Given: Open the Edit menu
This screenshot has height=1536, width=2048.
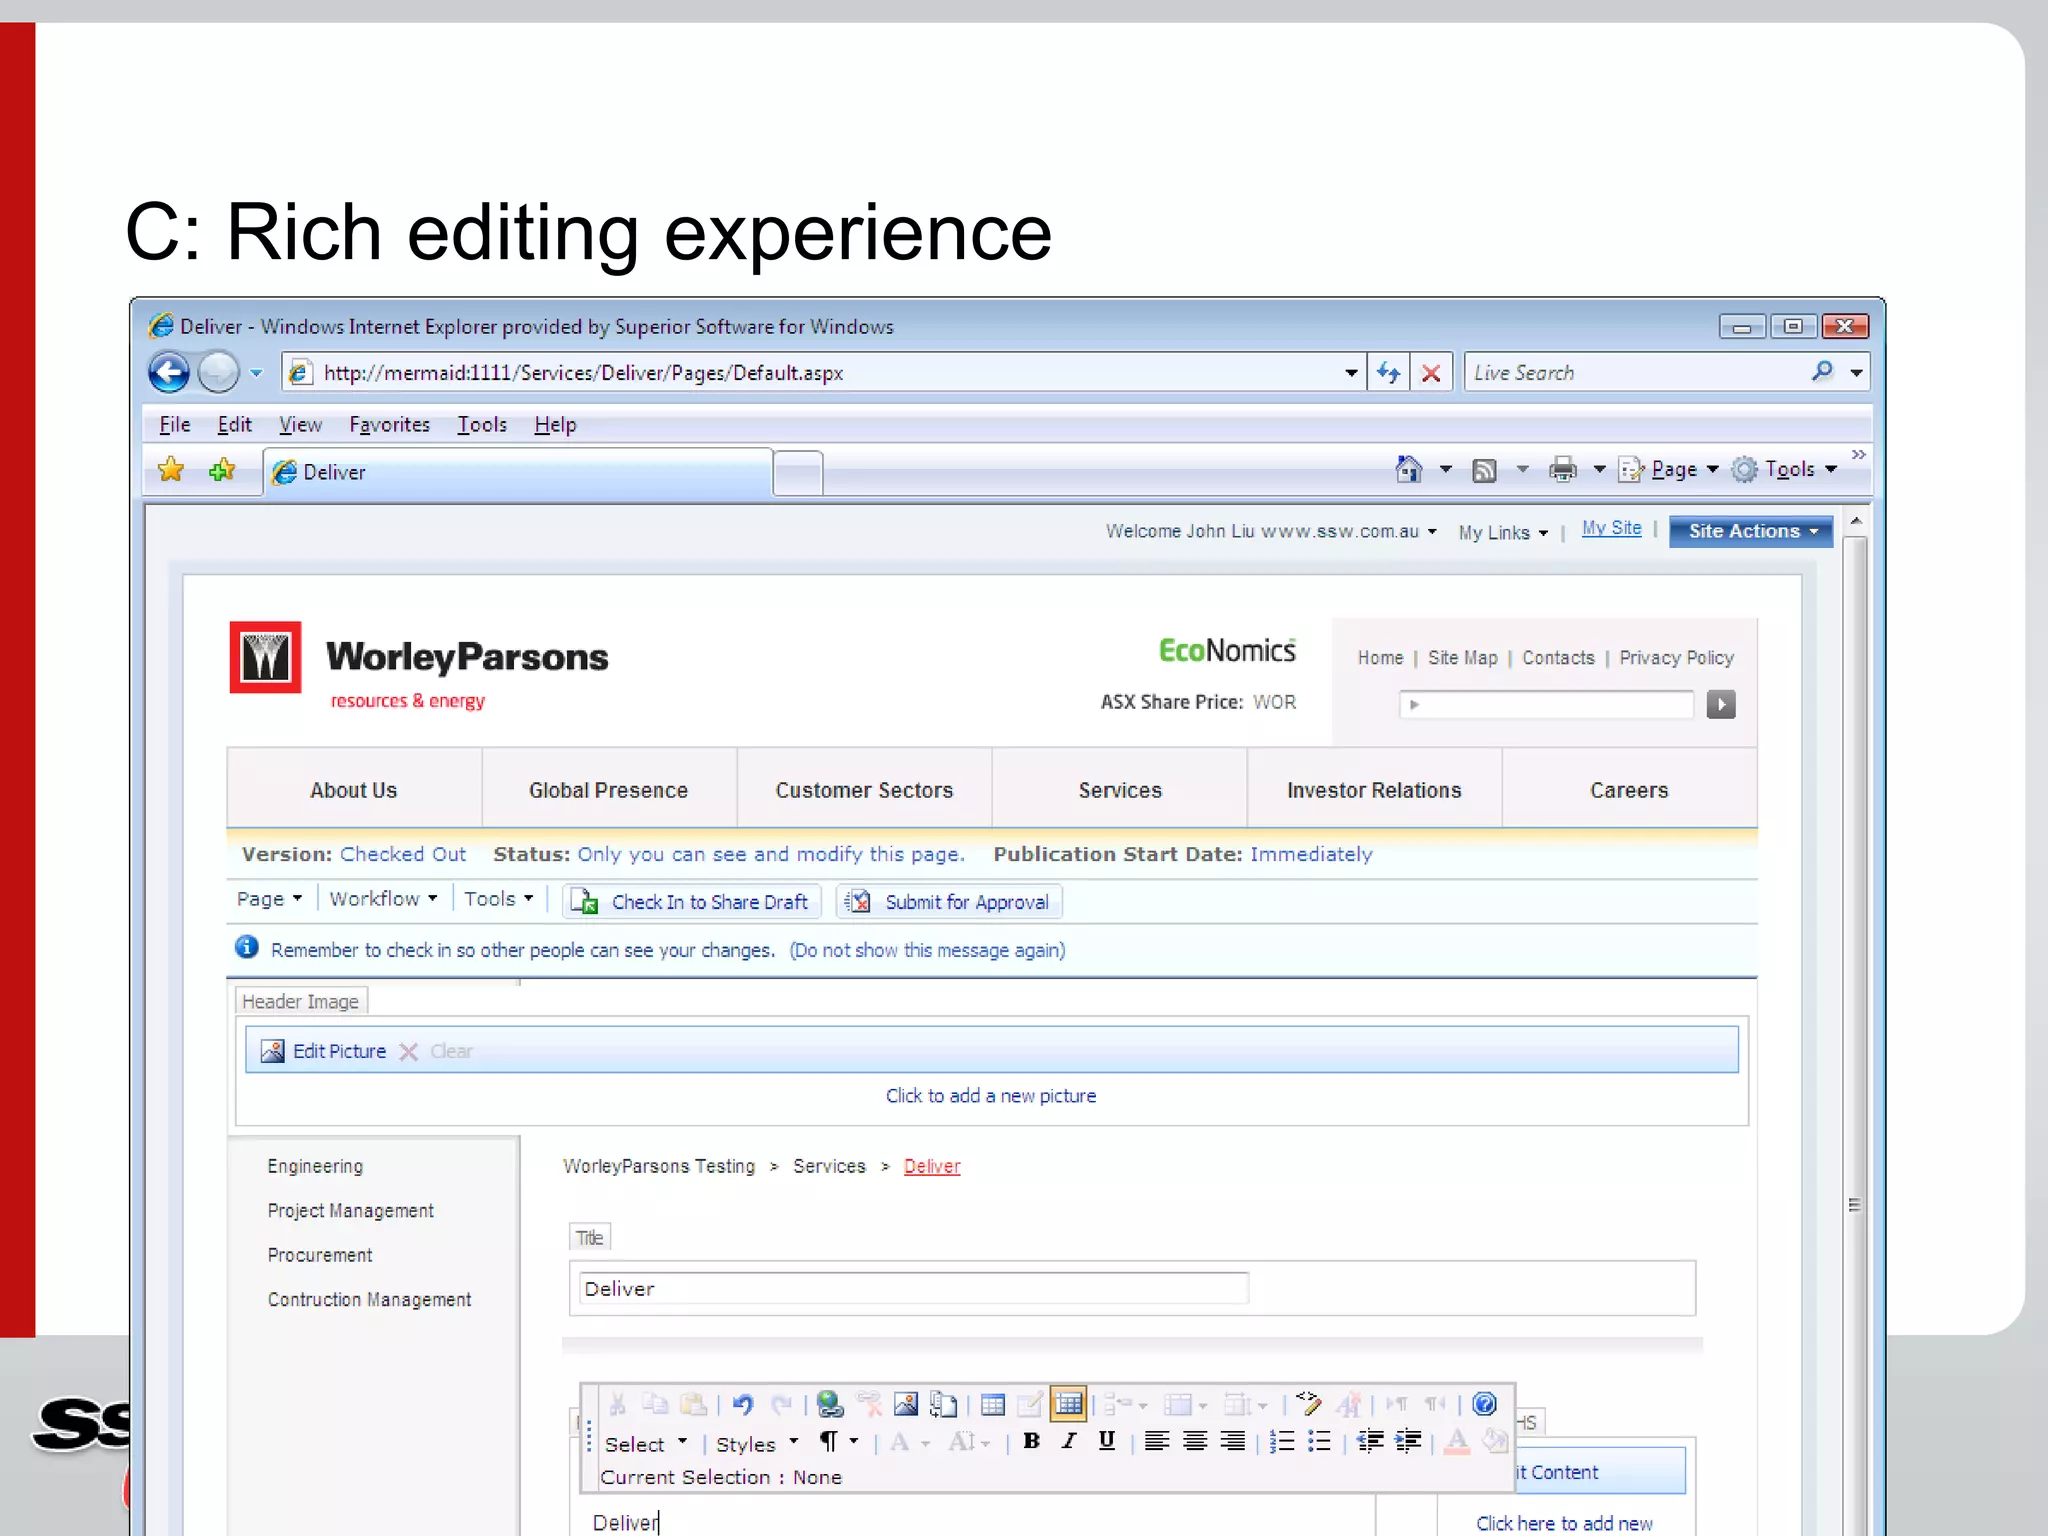Looking at the screenshot, I should pyautogui.click(x=235, y=424).
